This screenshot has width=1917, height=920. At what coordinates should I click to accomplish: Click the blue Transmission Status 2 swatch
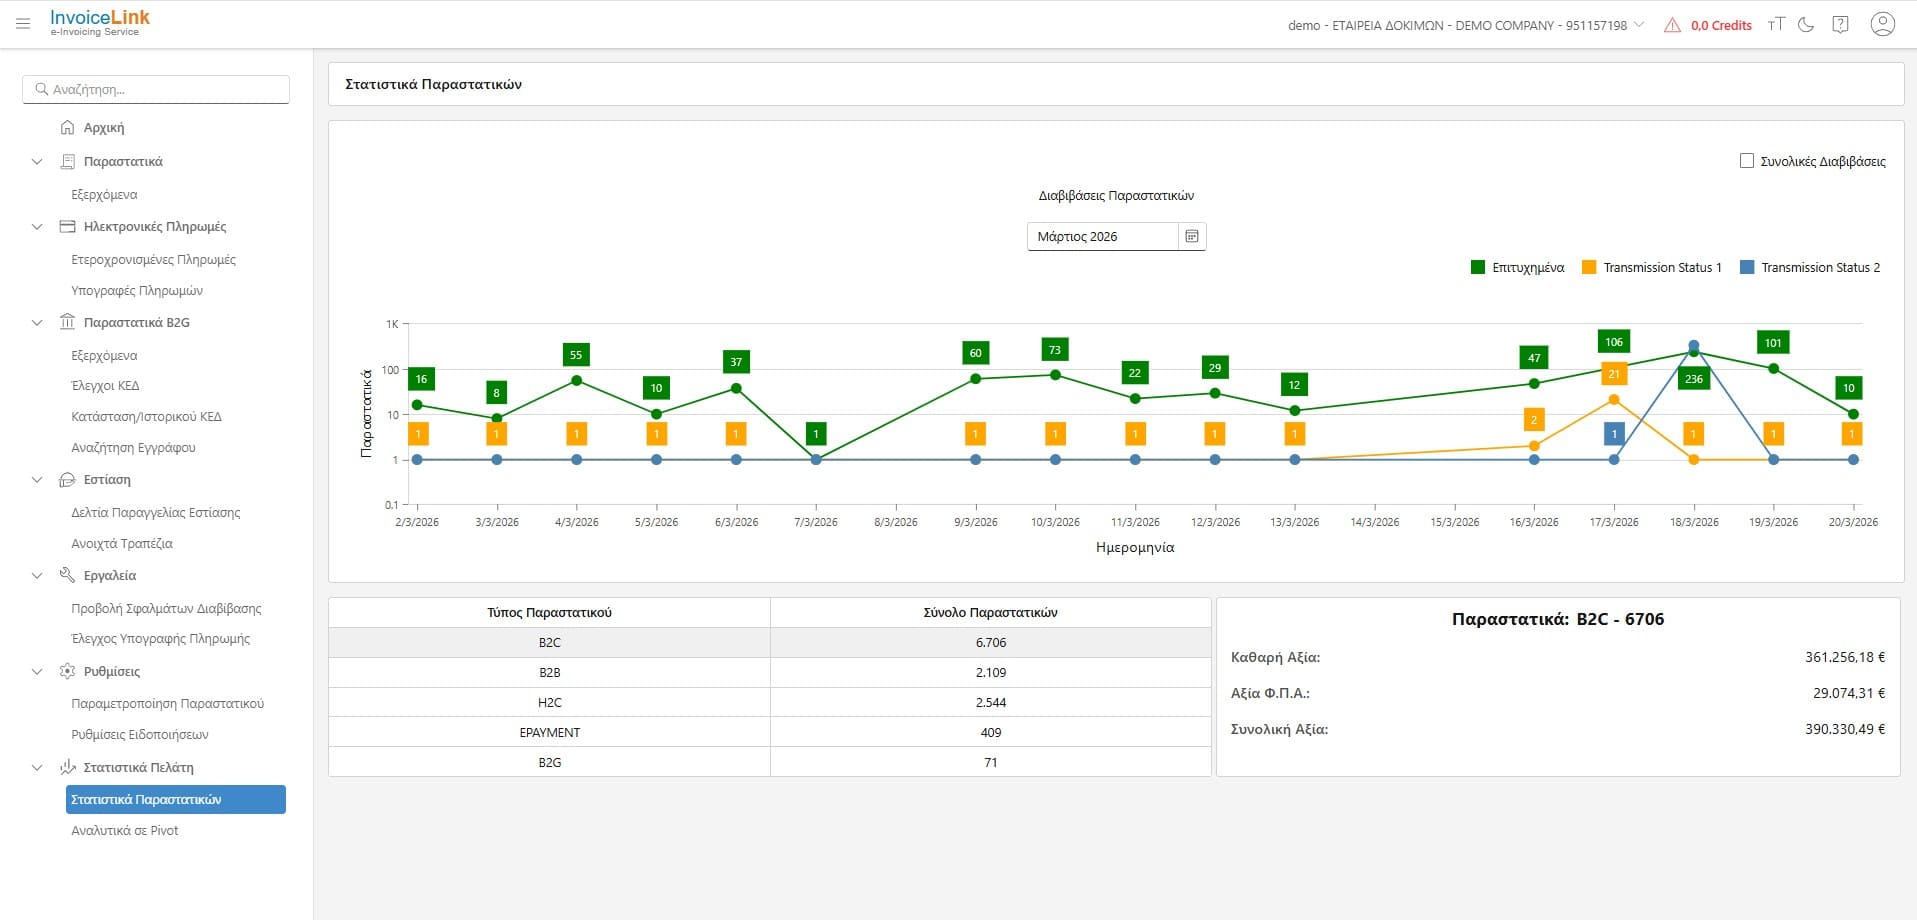click(1747, 268)
